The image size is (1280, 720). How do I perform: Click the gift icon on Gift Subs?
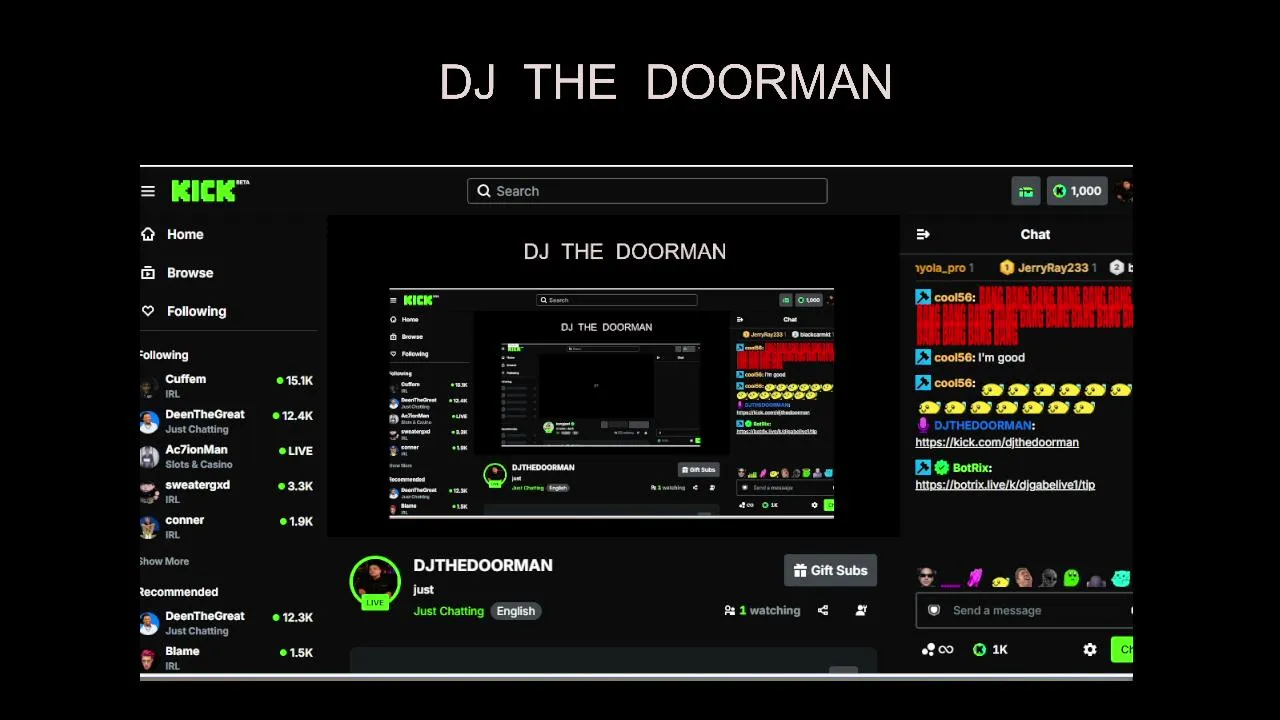pyautogui.click(x=800, y=570)
